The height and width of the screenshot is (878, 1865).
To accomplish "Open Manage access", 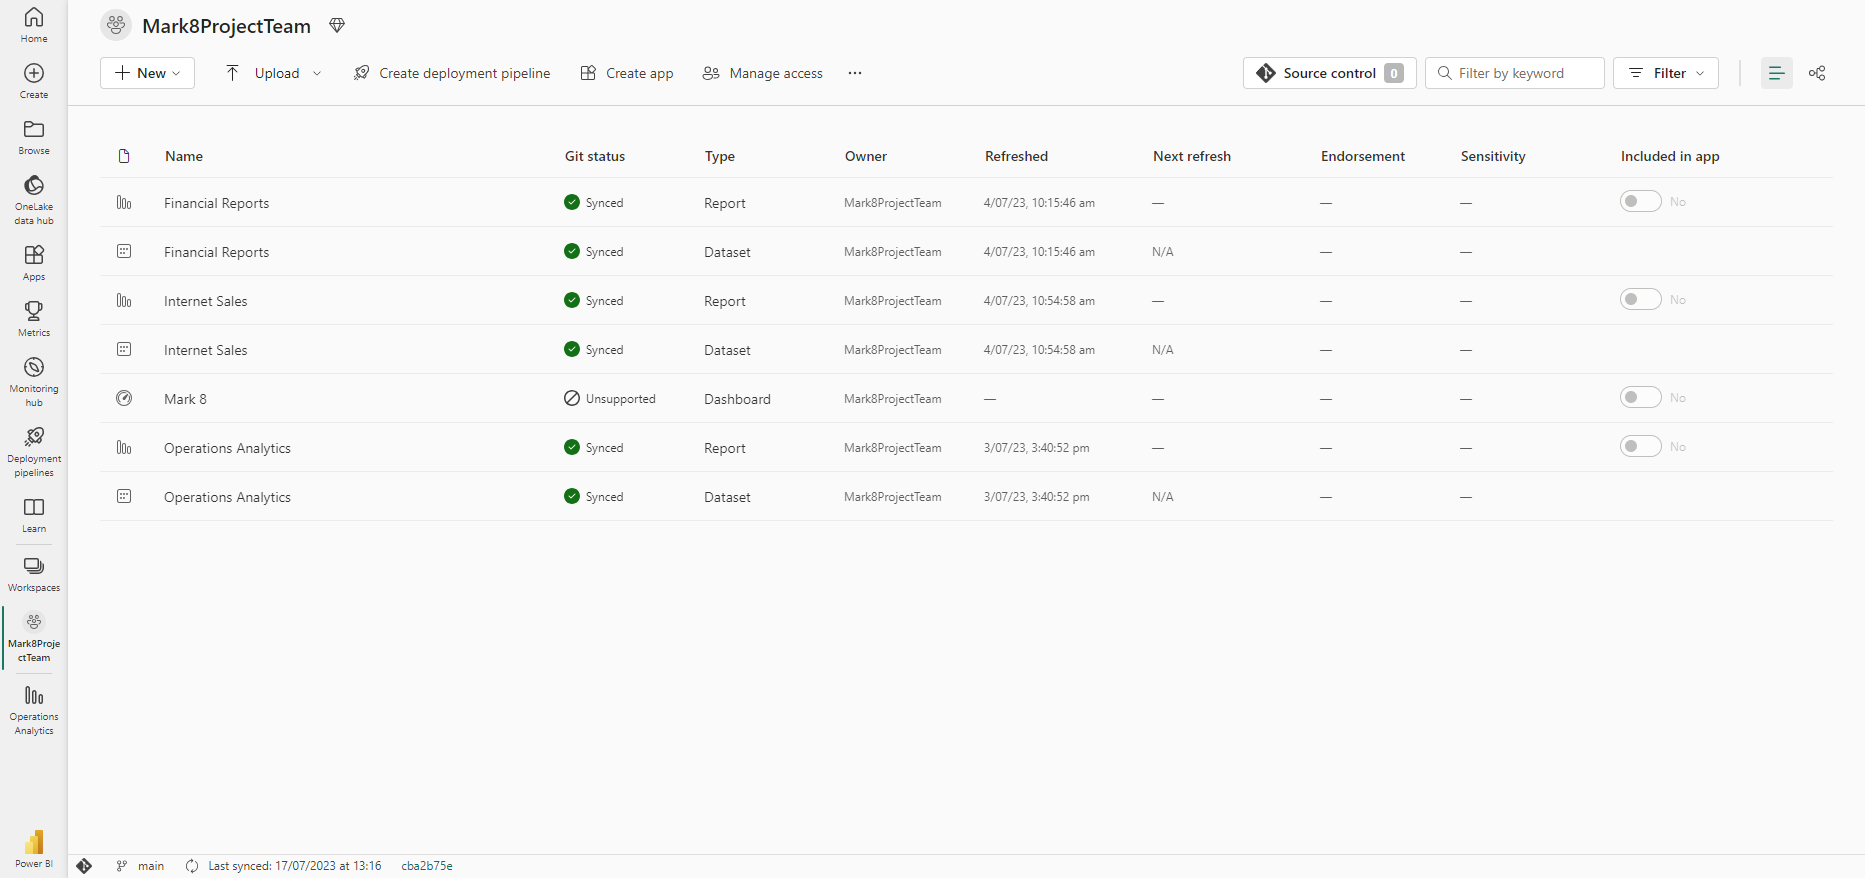I will (763, 73).
